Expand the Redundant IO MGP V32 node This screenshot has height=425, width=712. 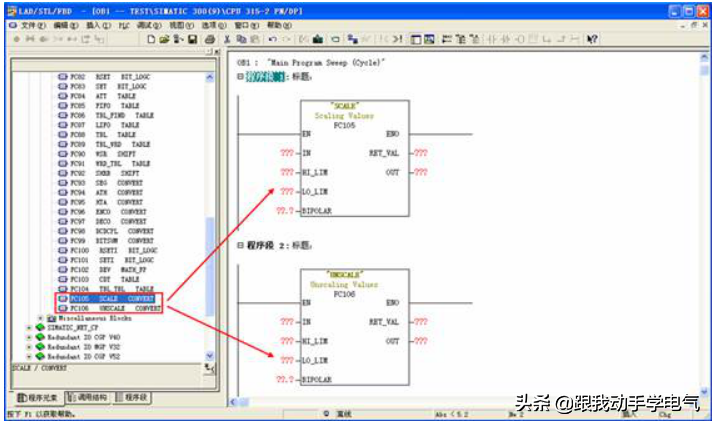coord(29,347)
